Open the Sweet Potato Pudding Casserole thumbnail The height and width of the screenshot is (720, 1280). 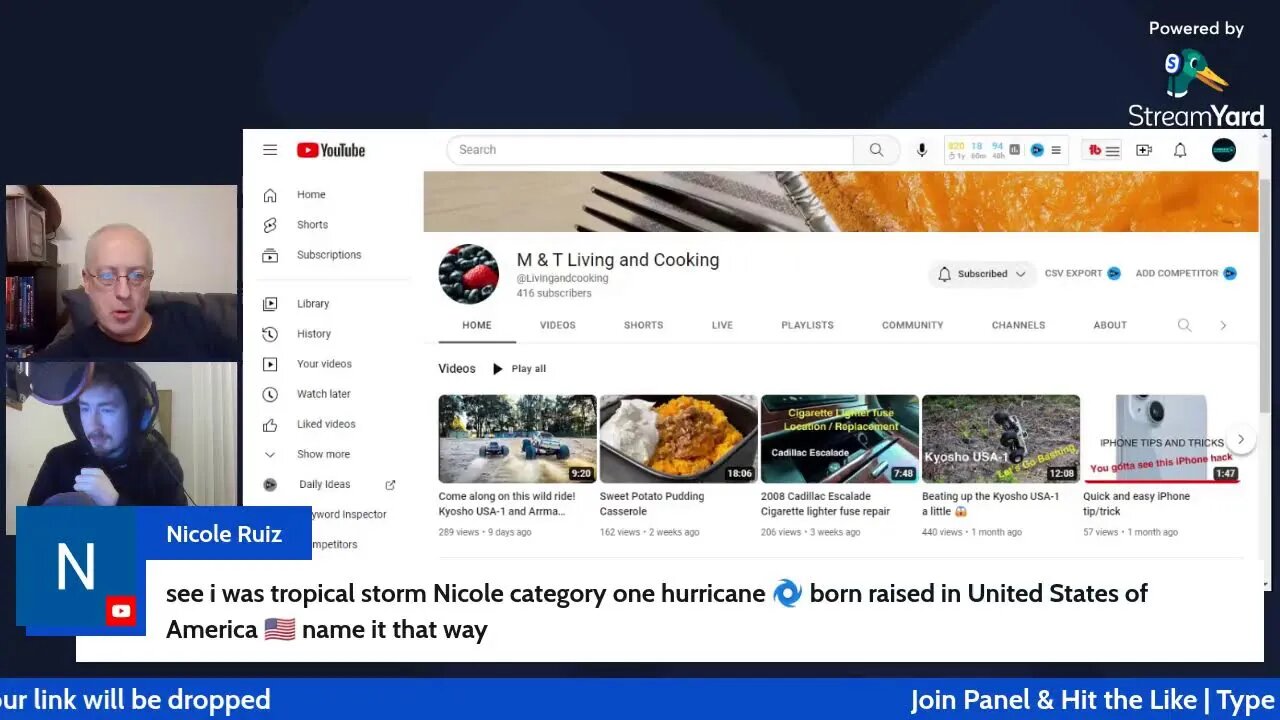[x=678, y=439]
